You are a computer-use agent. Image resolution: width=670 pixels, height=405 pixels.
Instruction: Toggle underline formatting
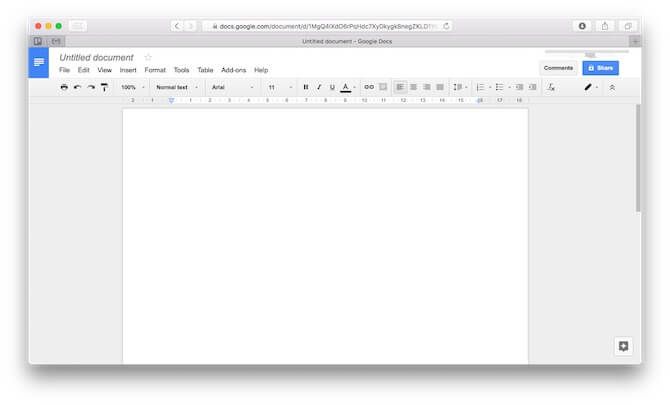[x=332, y=87]
